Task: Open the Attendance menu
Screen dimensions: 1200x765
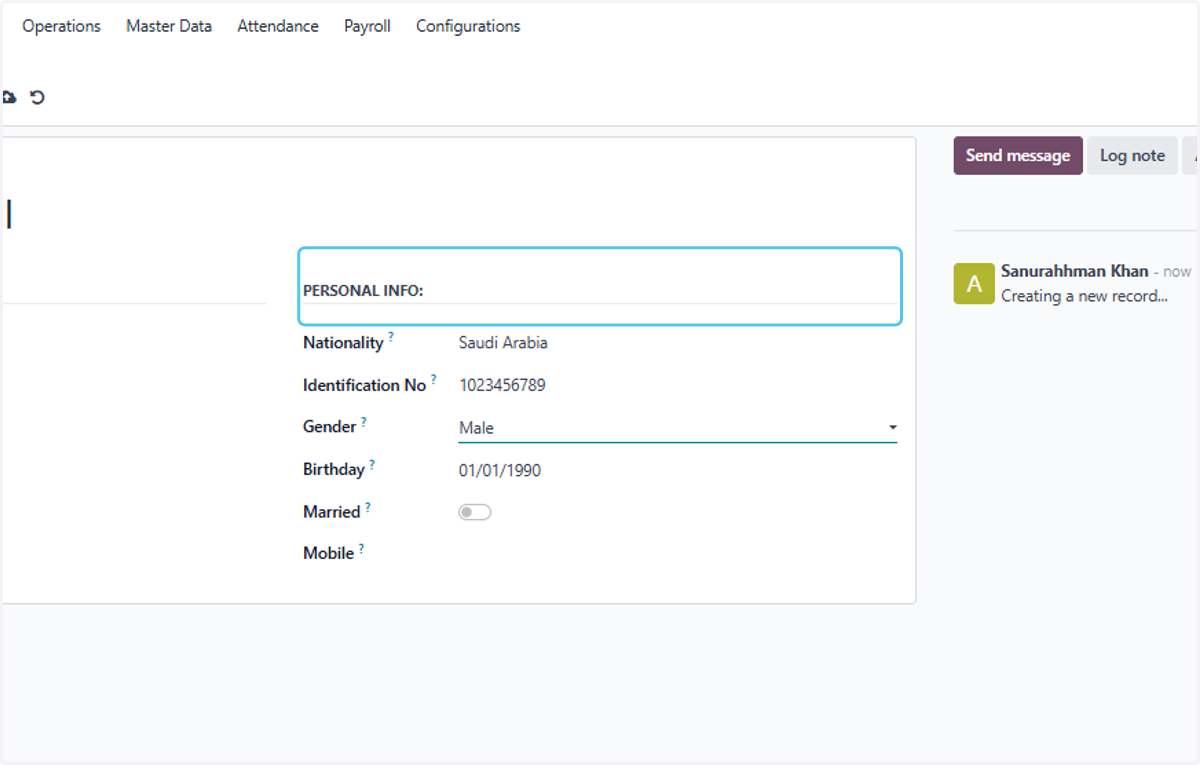Action: click(x=278, y=26)
